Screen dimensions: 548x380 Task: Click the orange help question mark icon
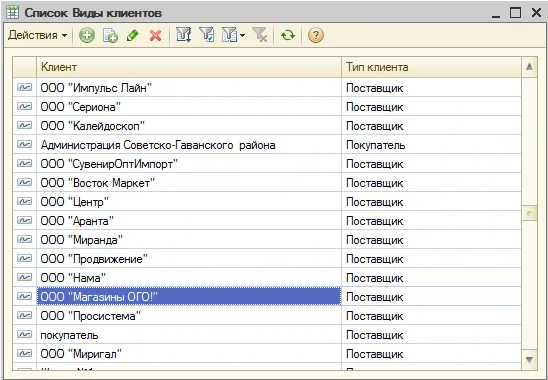point(316,35)
